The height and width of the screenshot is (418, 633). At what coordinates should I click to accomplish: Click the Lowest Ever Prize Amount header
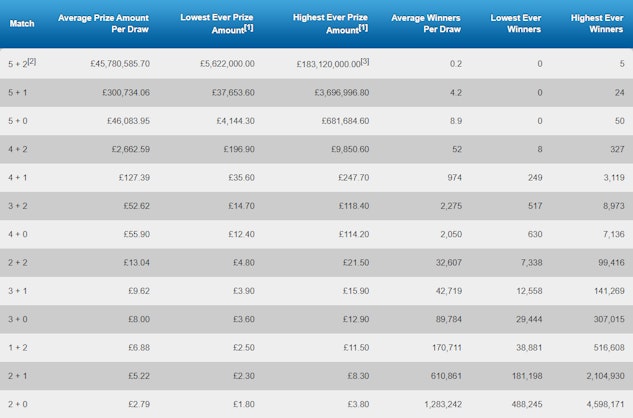(217, 23)
